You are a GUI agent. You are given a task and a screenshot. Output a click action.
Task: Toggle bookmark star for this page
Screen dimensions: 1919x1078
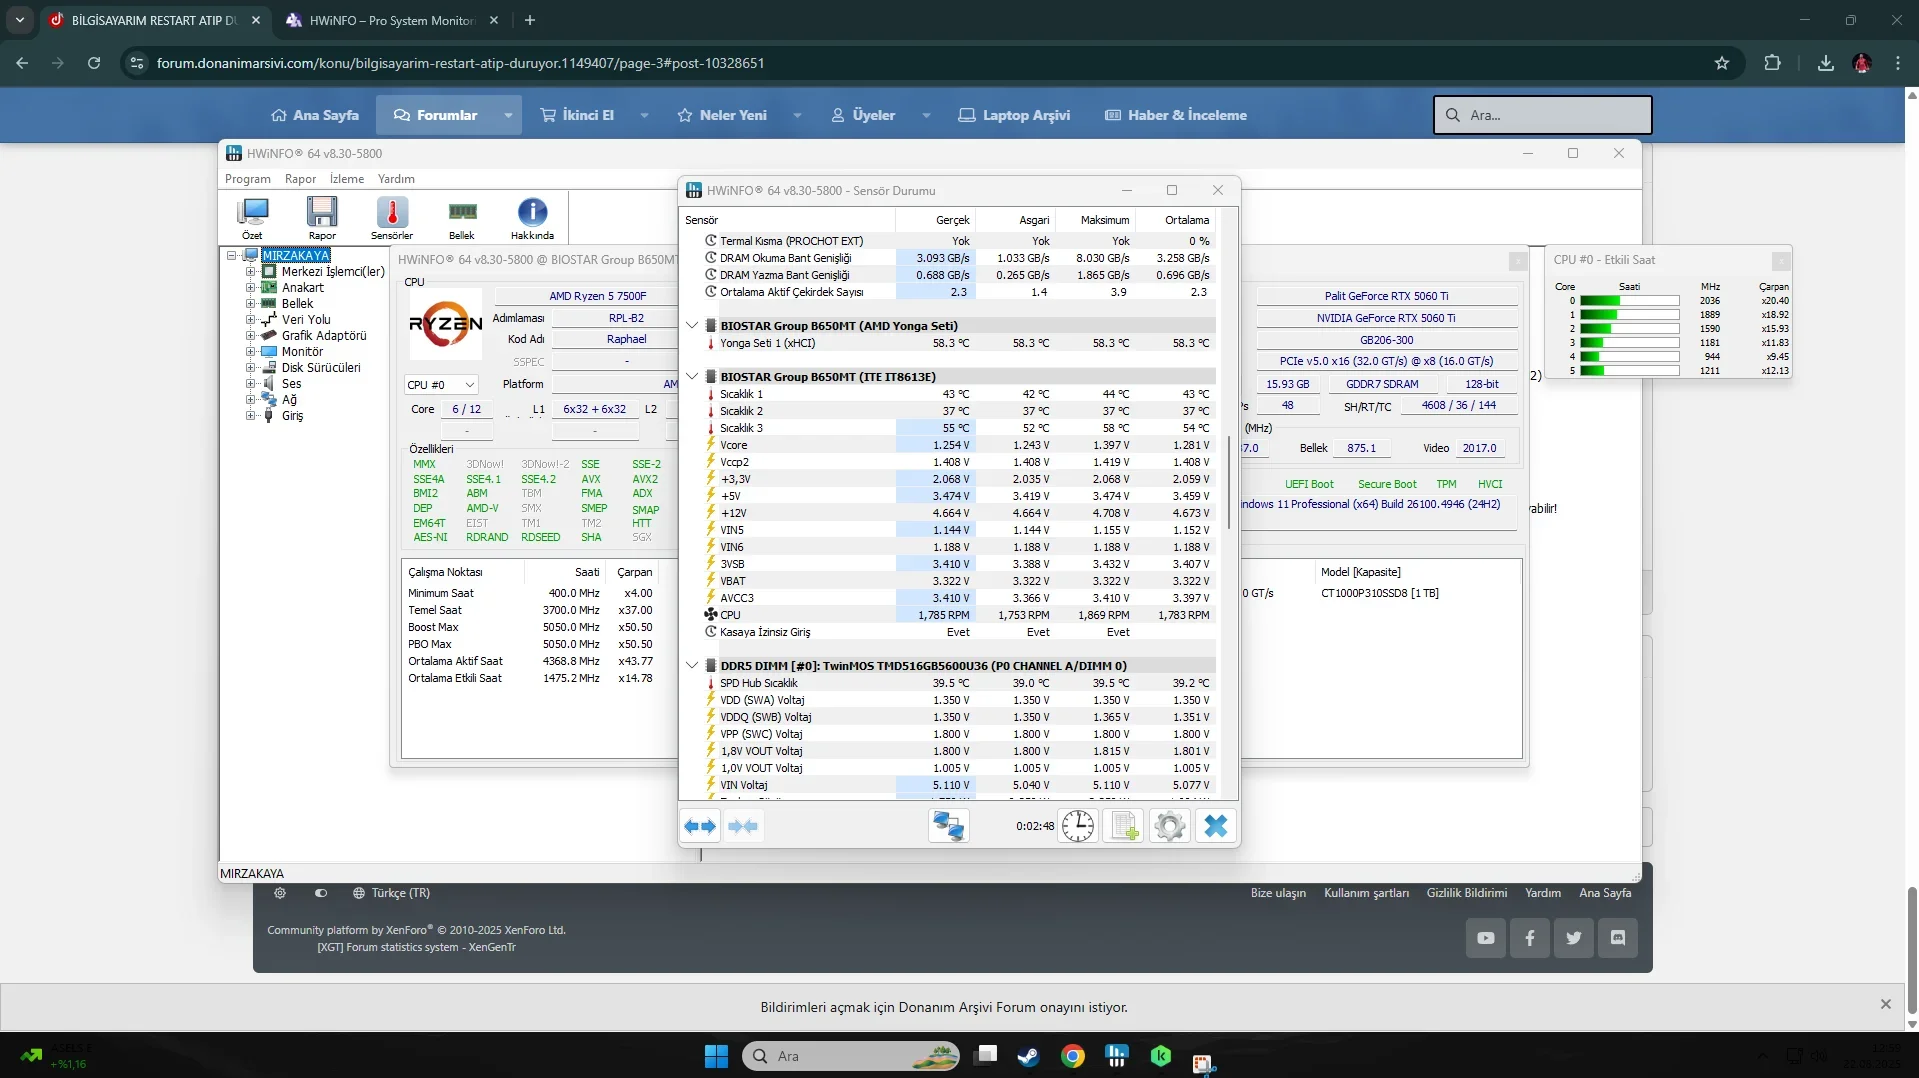1721,63
